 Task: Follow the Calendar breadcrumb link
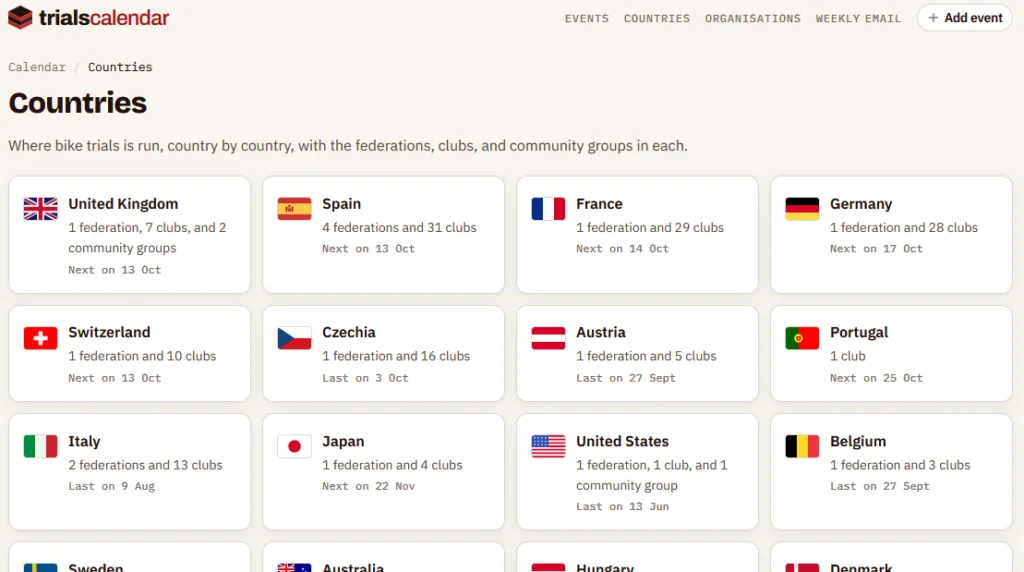(x=37, y=67)
